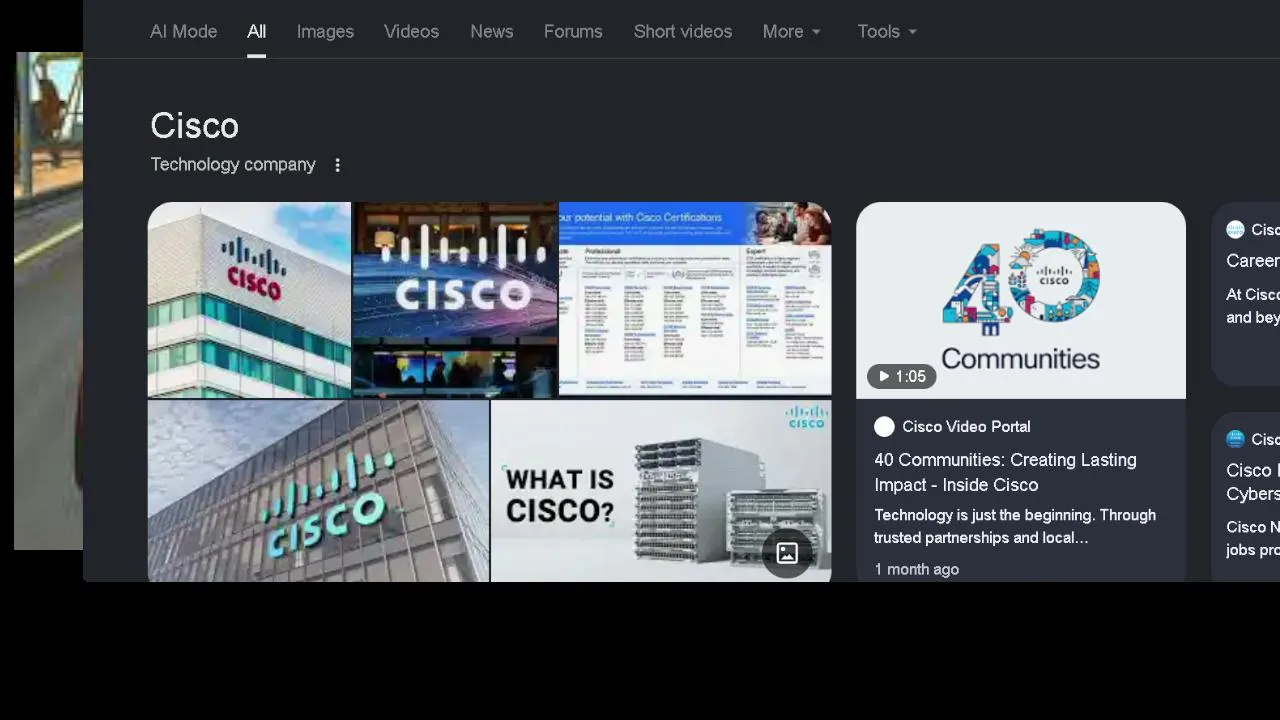Click the Cisco Video Portal source icon
Screen dimensions: 1280x720
coord(884,427)
